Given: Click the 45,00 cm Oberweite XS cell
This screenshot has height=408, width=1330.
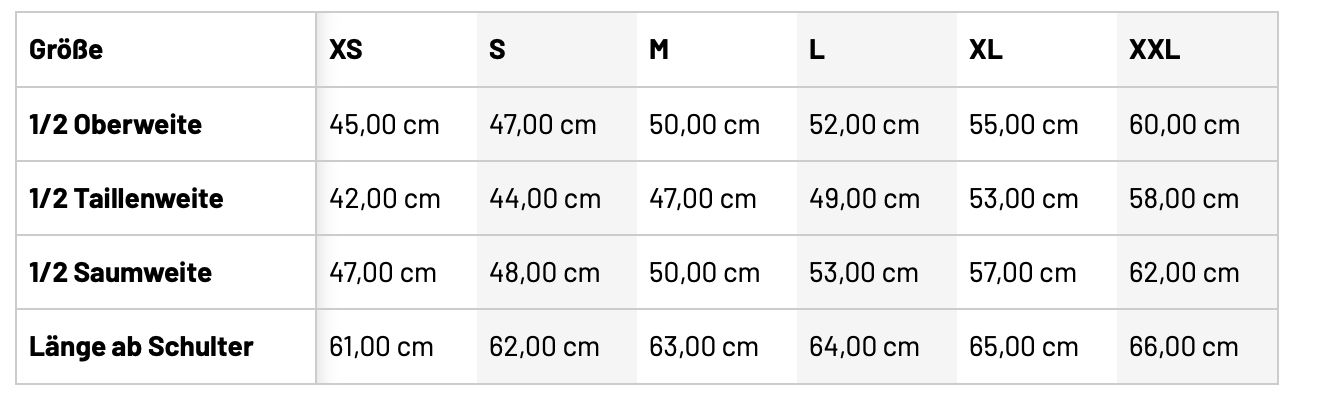Looking at the screenshot, I should (384, 125).
